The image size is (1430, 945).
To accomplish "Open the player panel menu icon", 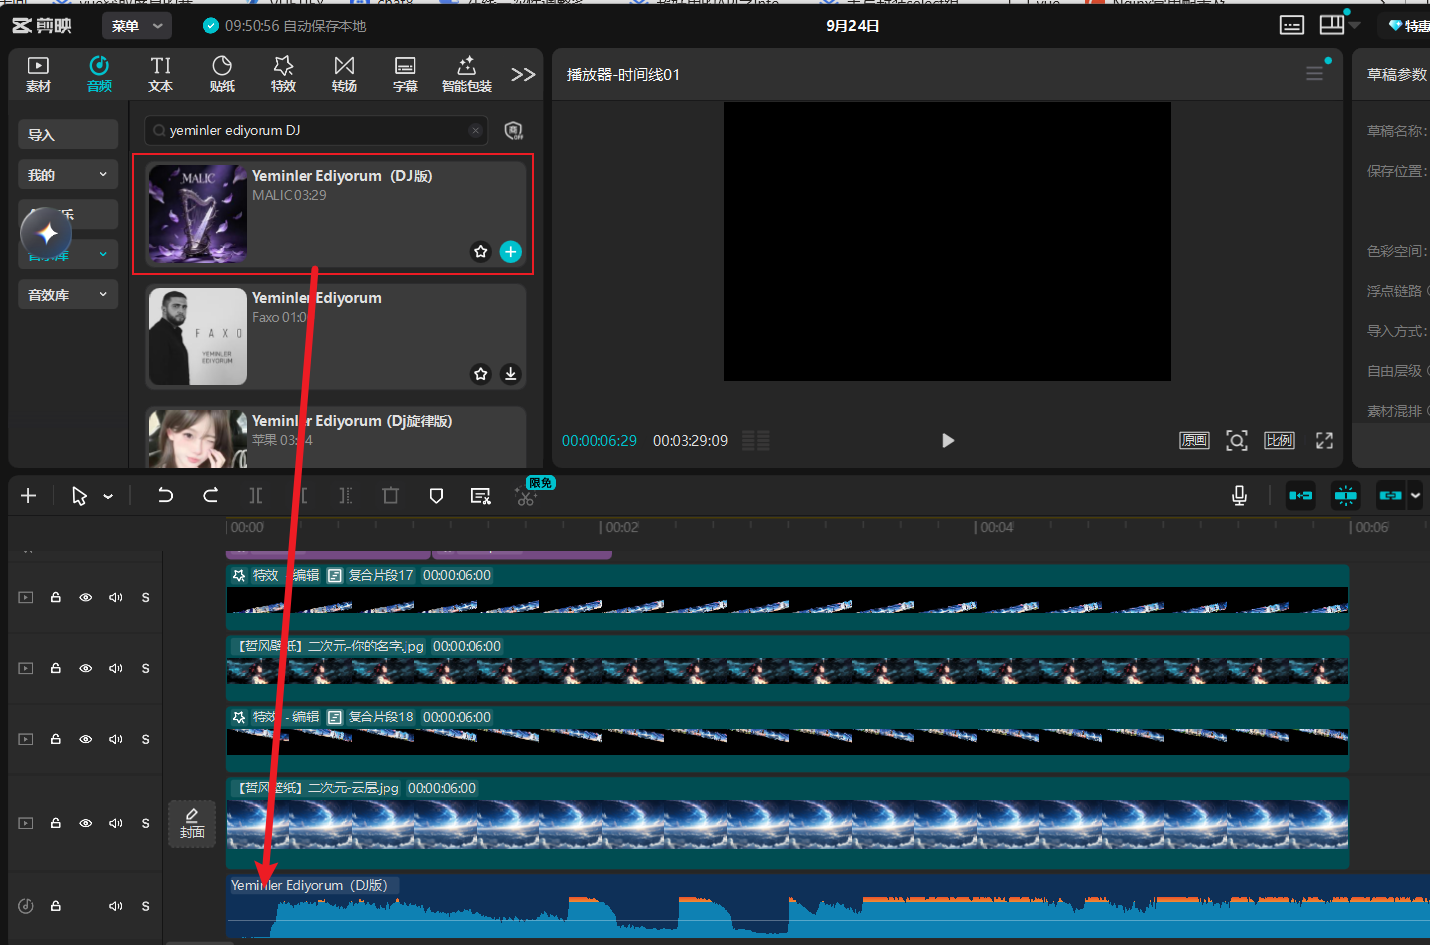I will point(1314,74).
